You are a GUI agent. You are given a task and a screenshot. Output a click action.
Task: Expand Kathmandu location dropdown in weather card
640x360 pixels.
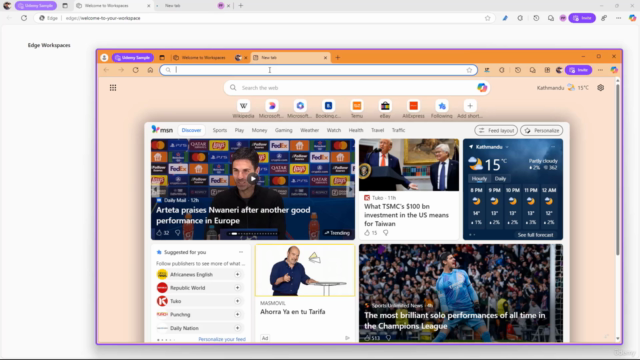507,147
